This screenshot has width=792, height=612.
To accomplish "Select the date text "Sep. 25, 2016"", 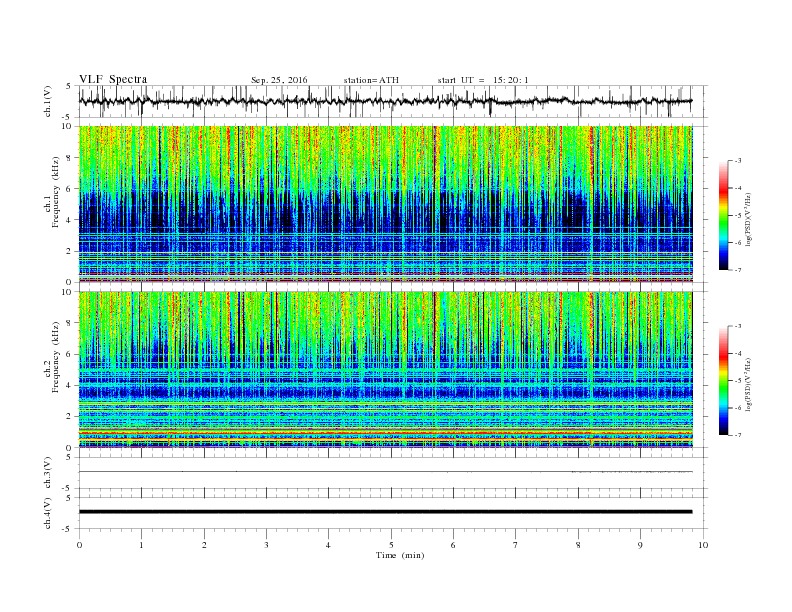I will pyautogui.click(x=279, y=80).
